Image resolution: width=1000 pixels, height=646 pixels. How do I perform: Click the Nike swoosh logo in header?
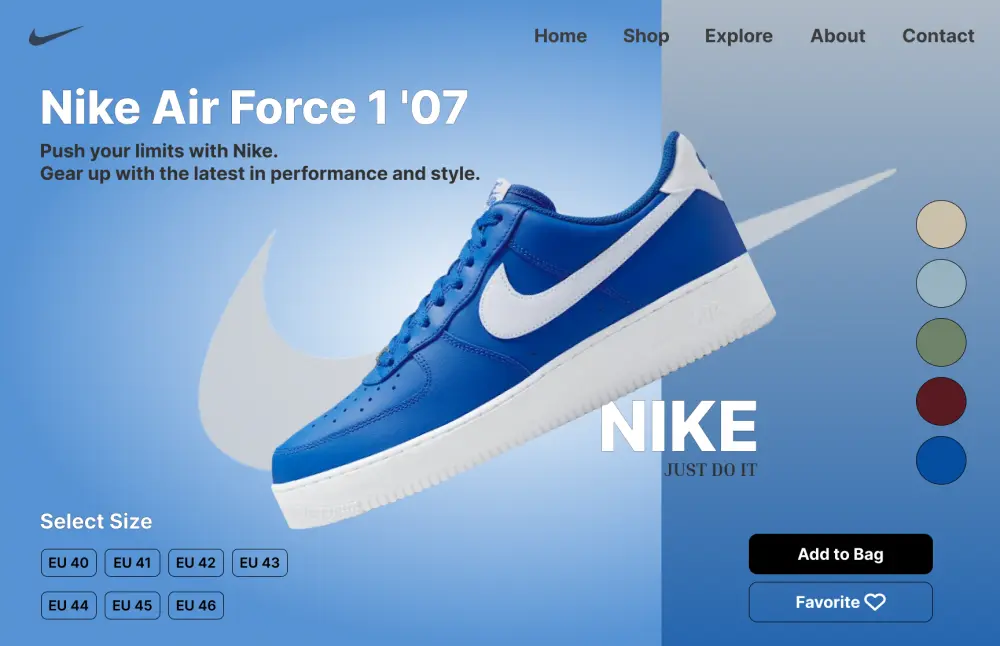click(55, 36)
